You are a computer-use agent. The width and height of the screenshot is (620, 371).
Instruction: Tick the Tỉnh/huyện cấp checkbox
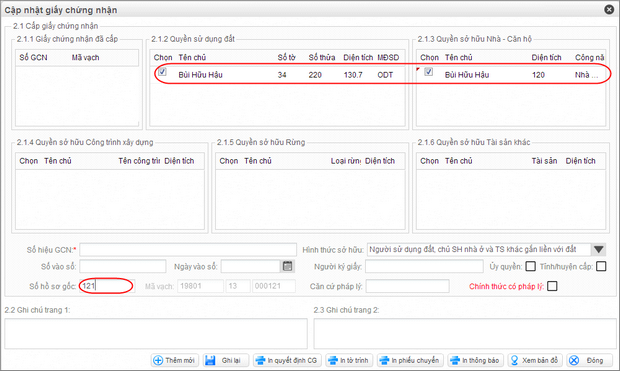601,266
